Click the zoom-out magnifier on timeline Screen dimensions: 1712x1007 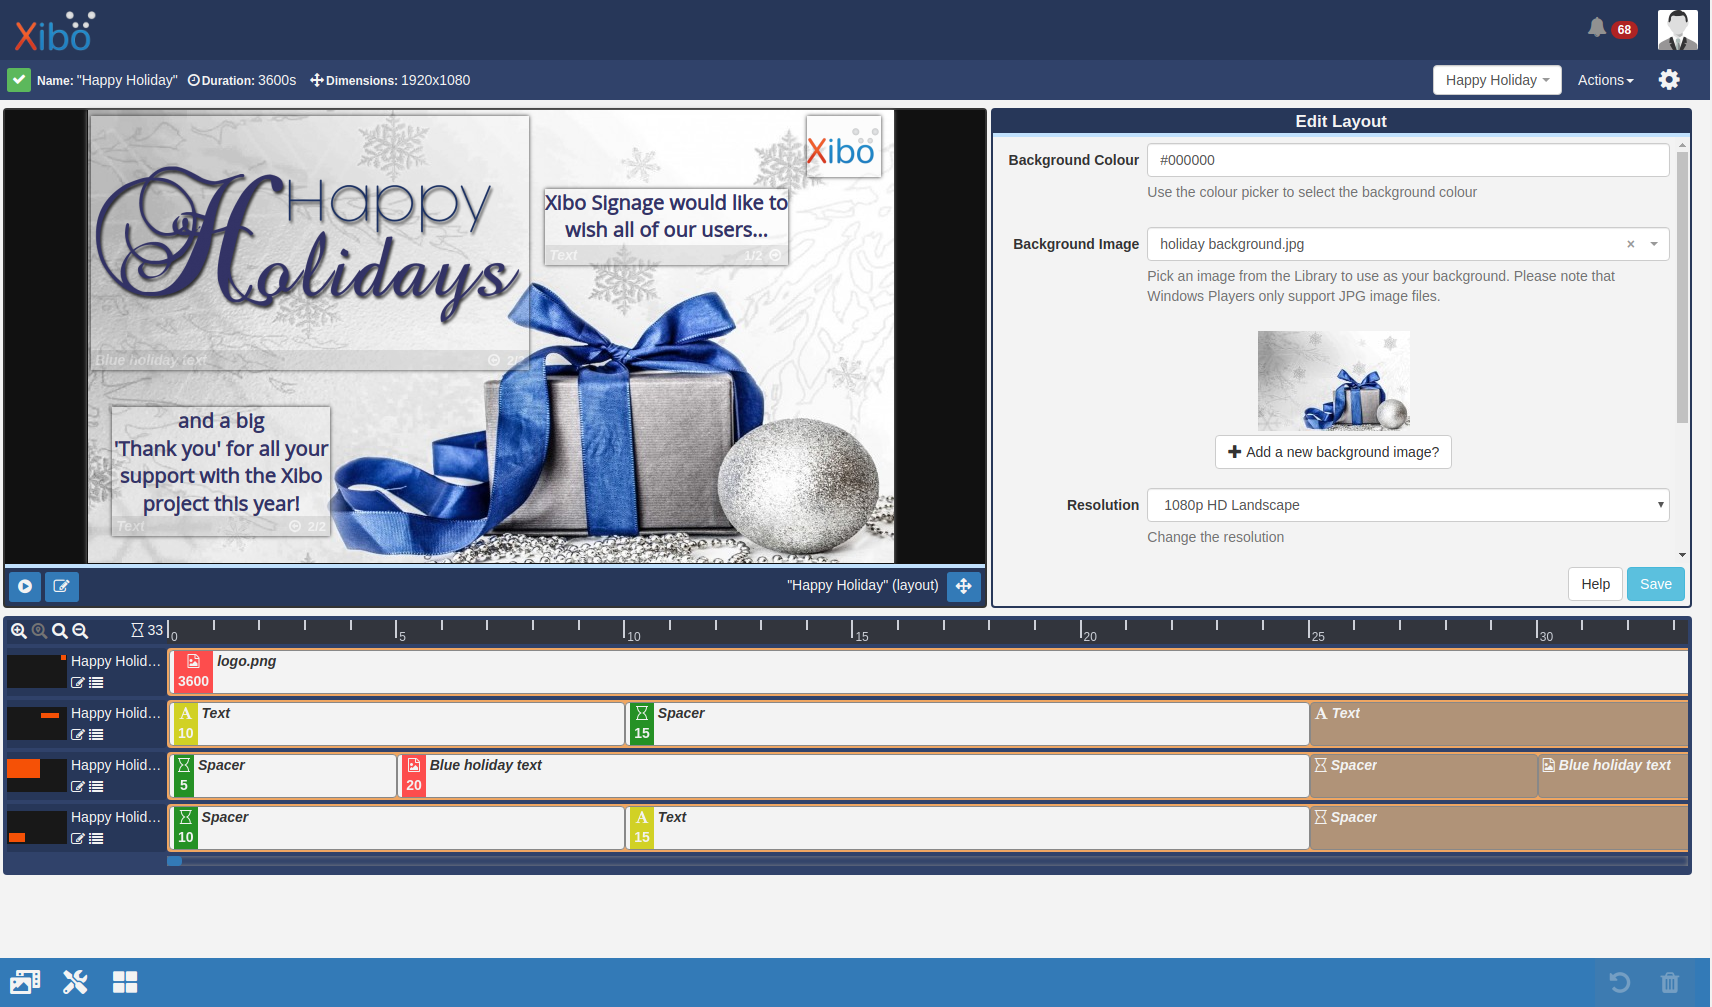(80, 631)
